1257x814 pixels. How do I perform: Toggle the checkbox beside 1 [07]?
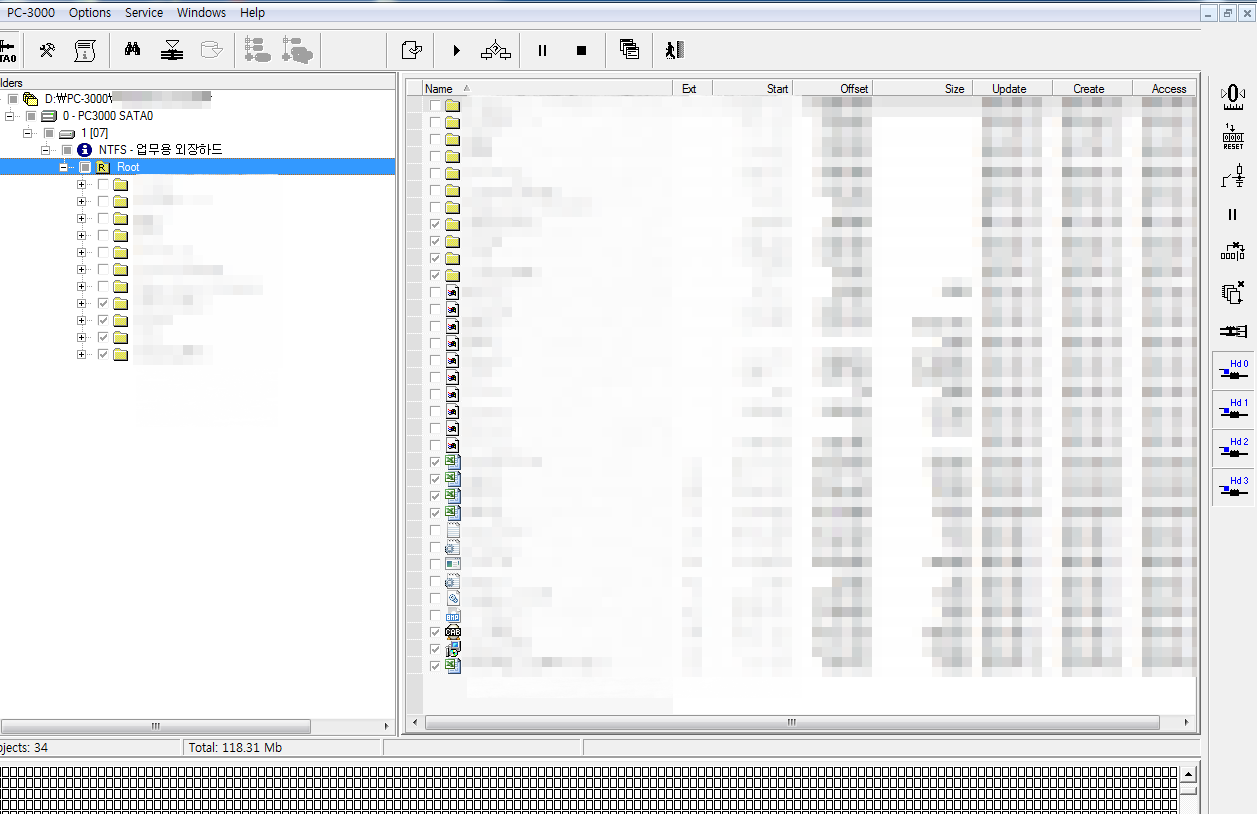(48, 133)
